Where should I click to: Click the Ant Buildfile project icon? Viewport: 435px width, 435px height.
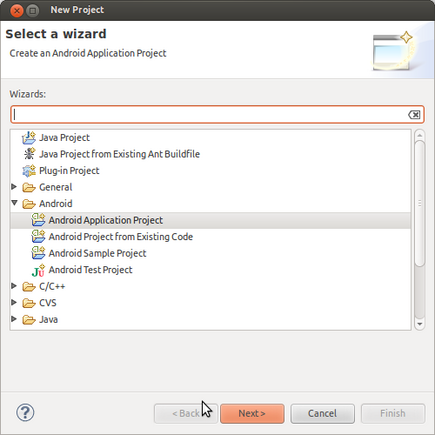point(29,154)
